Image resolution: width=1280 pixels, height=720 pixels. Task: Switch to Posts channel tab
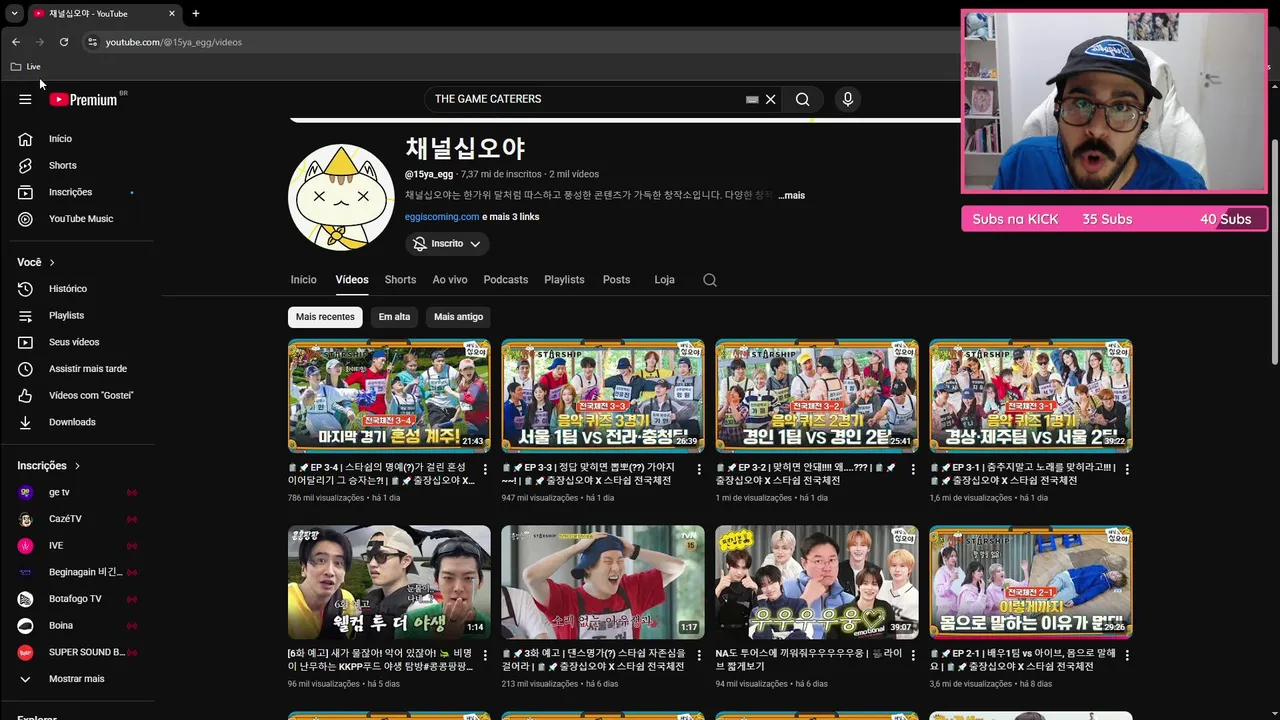[616, 280]
